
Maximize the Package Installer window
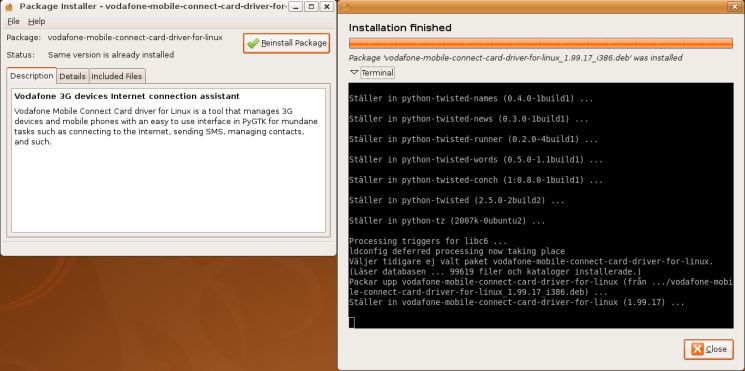pyautogui.click(x=311, y=7)
